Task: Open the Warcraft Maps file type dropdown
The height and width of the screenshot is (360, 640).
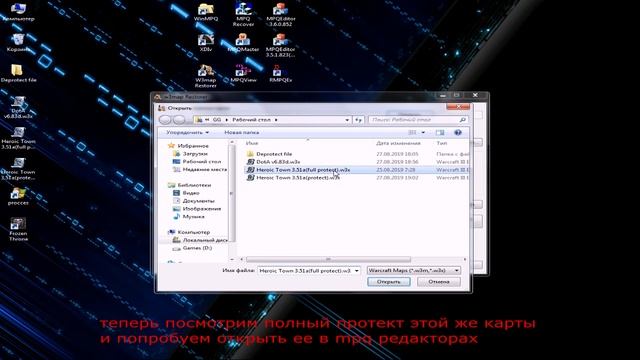Action: coord(414,271)
